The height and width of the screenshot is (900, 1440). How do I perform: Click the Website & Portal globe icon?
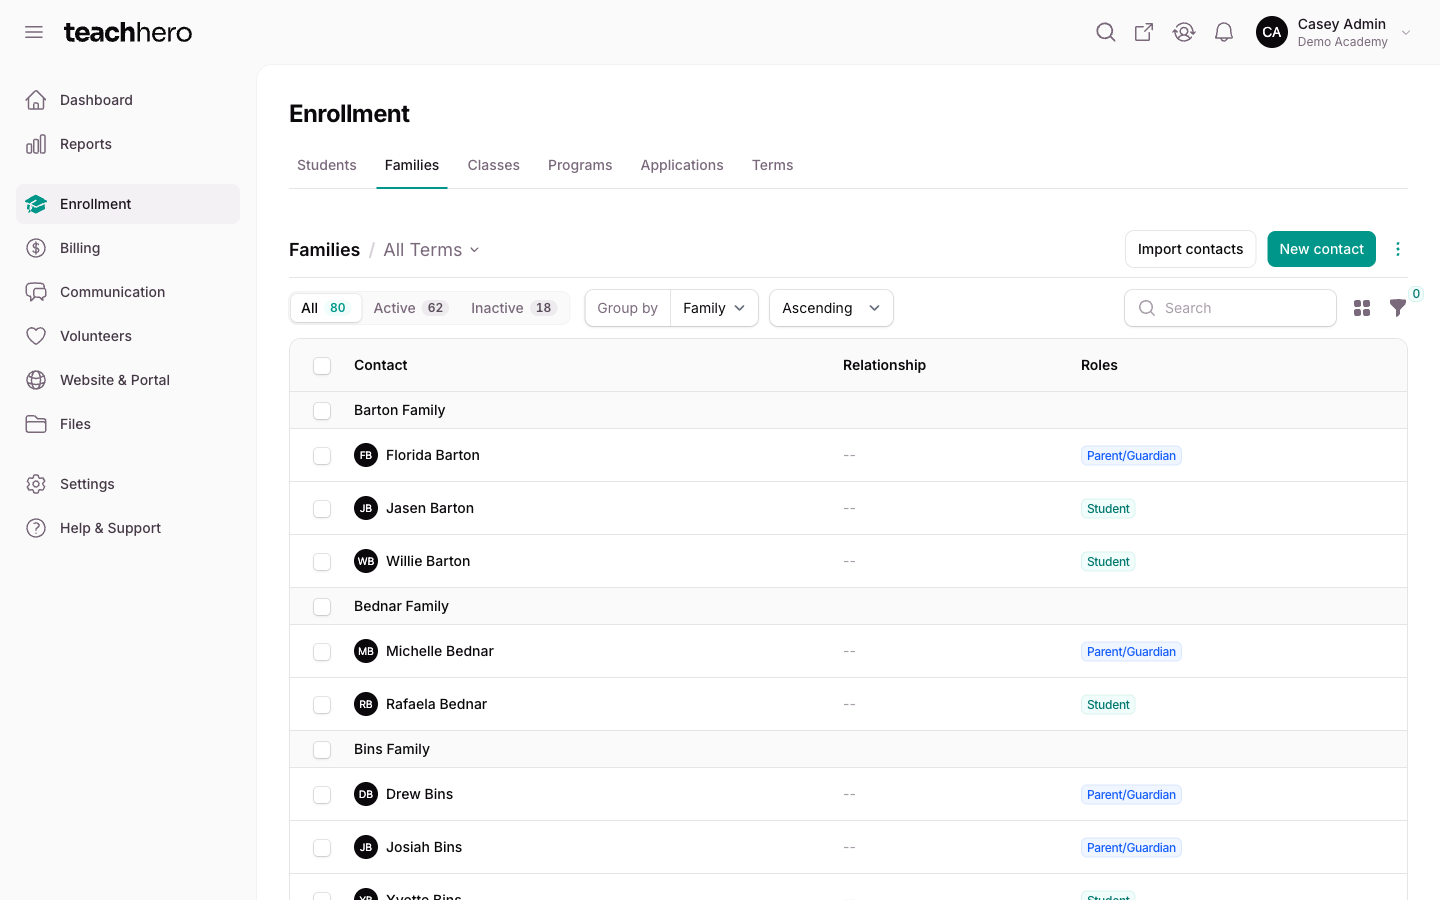pyautogui.click(x=36, y=380)
